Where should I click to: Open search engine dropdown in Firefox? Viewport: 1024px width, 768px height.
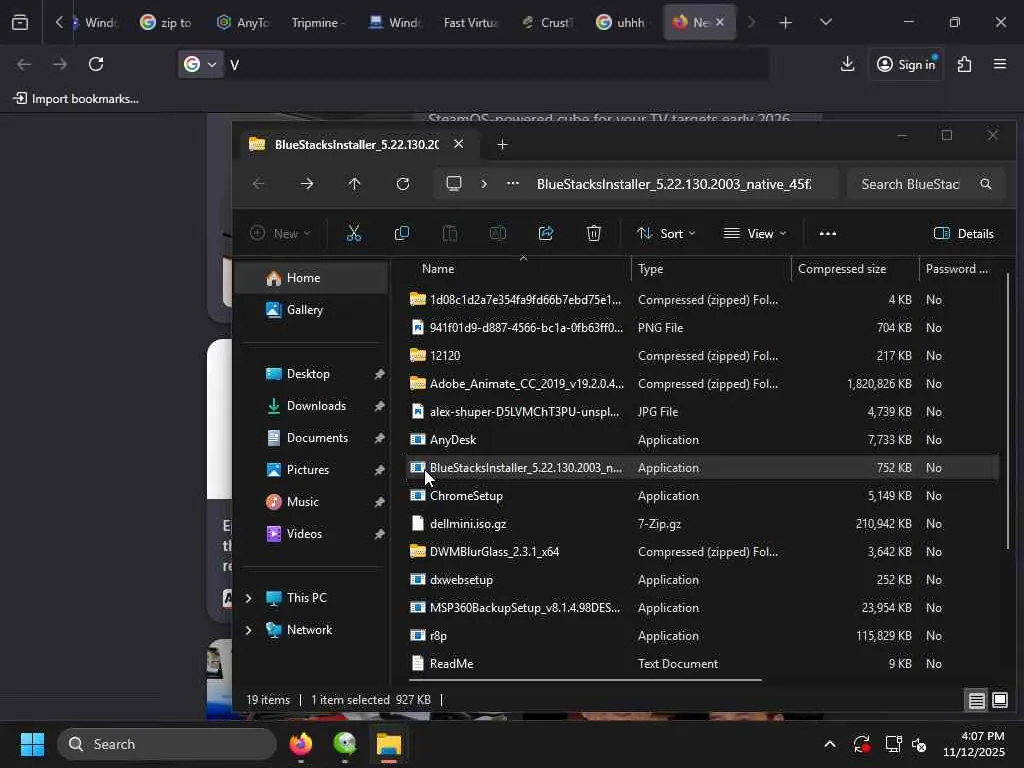pos(200,64)
